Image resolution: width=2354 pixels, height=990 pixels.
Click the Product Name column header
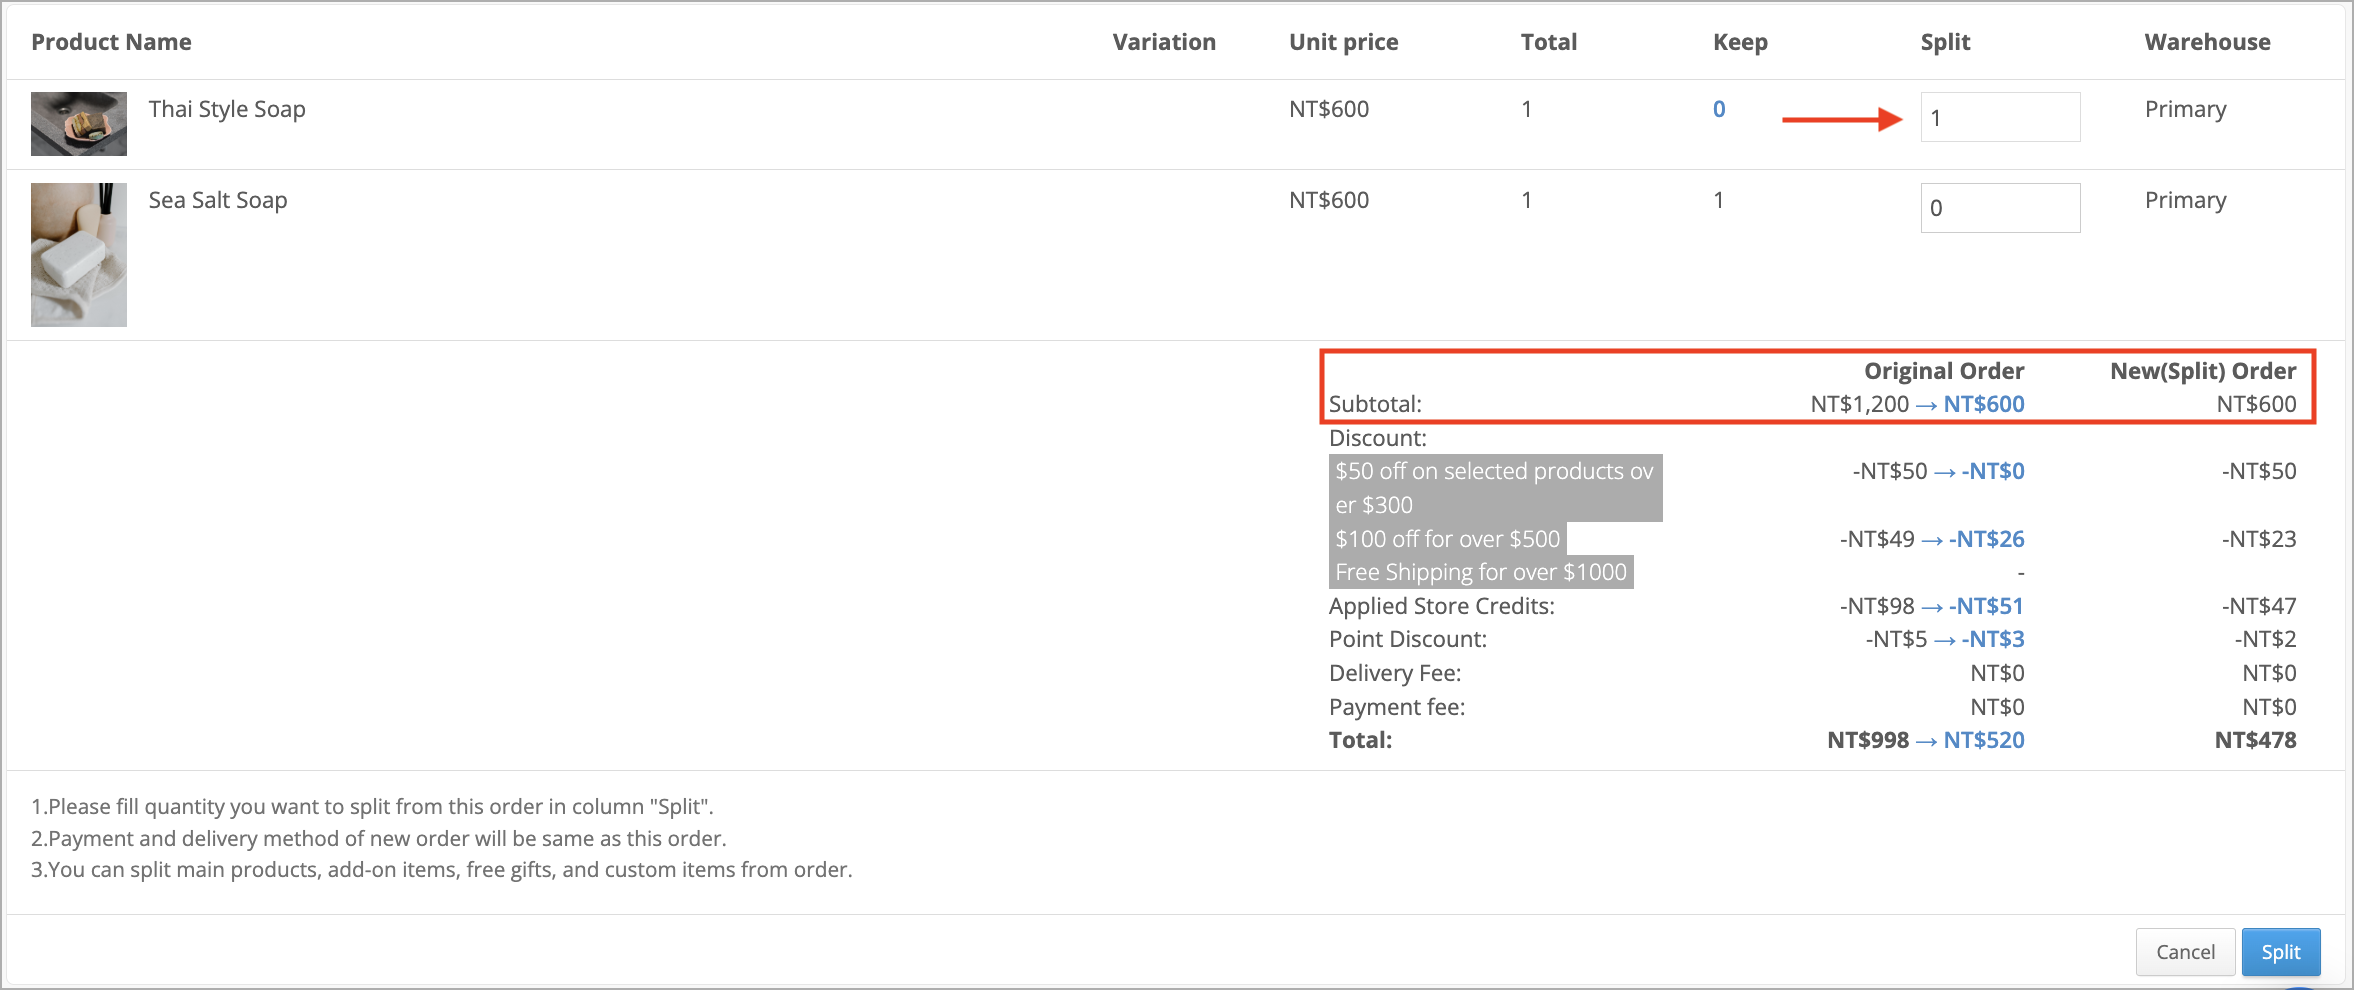[x=111, y=42]
